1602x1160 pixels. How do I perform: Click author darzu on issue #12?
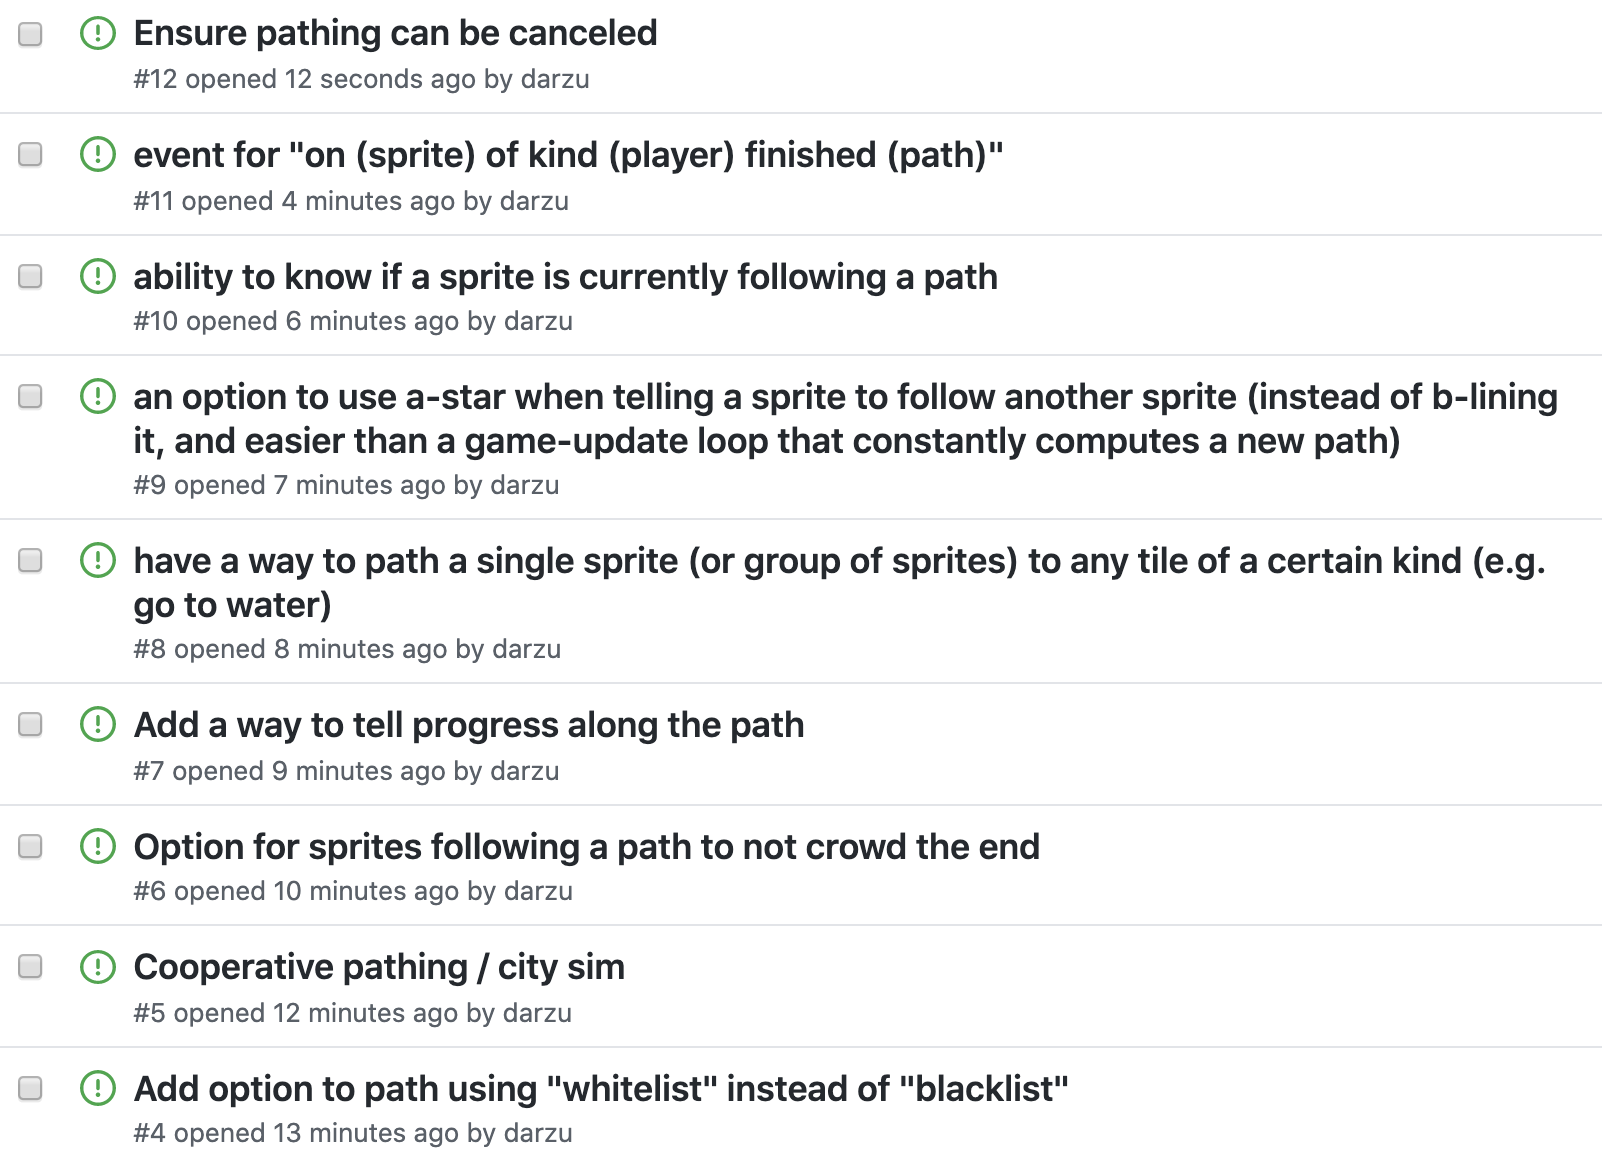(x=555, y=79)
